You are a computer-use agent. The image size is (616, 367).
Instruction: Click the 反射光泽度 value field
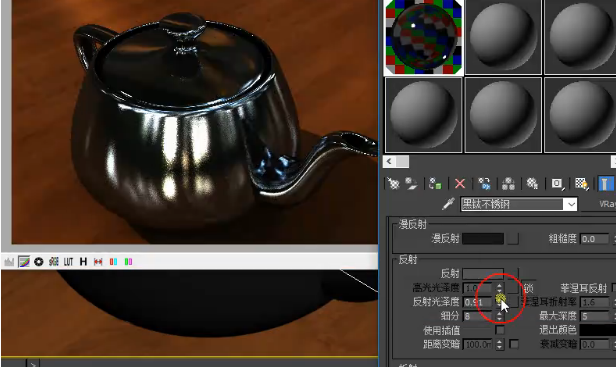click(477, 302)
